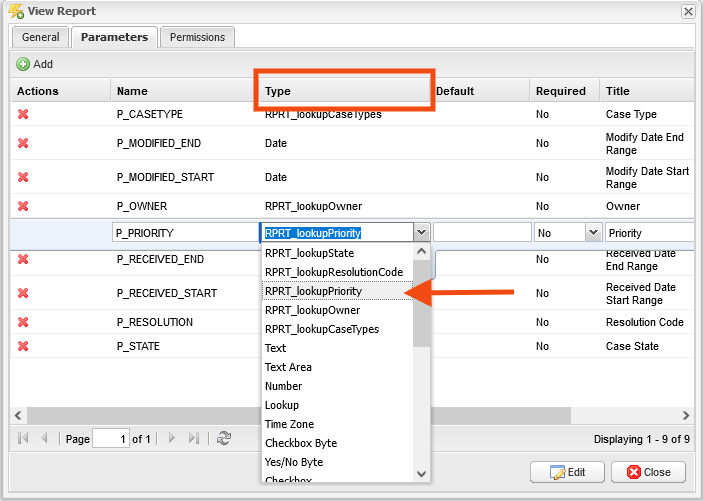703x501 pixels.
Task: Click the Priority title input field
Action: [650, 233]
